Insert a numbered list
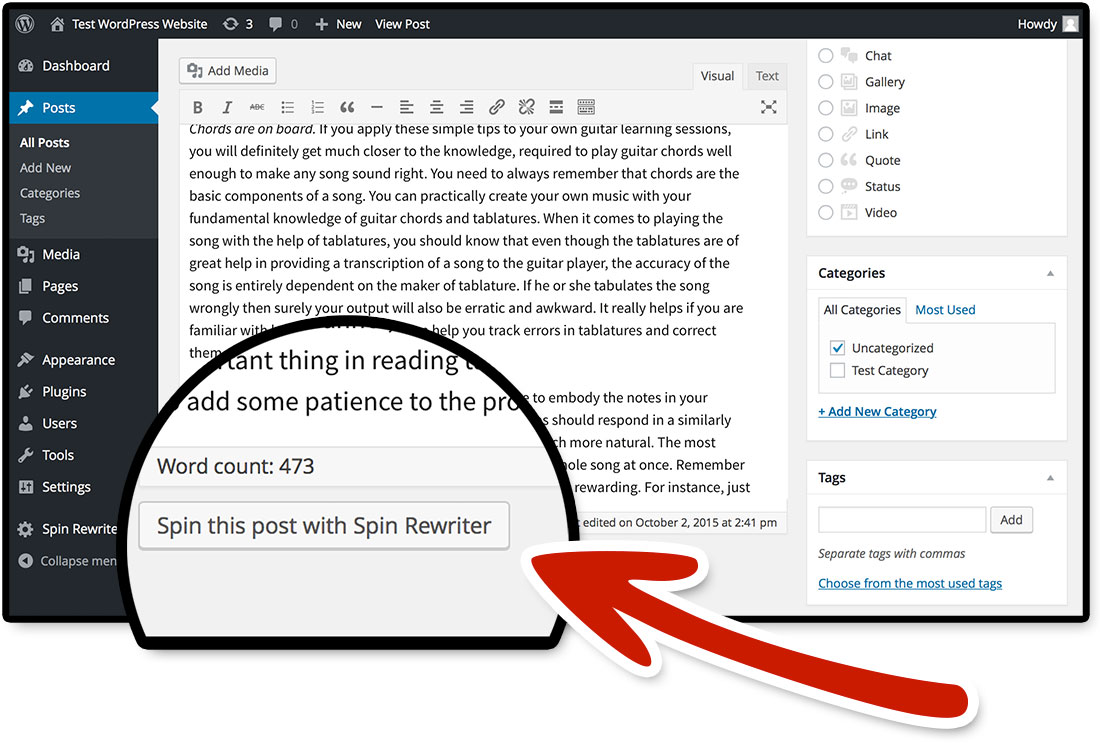This screenshot has width=1100, height=746. click(318, 107)
